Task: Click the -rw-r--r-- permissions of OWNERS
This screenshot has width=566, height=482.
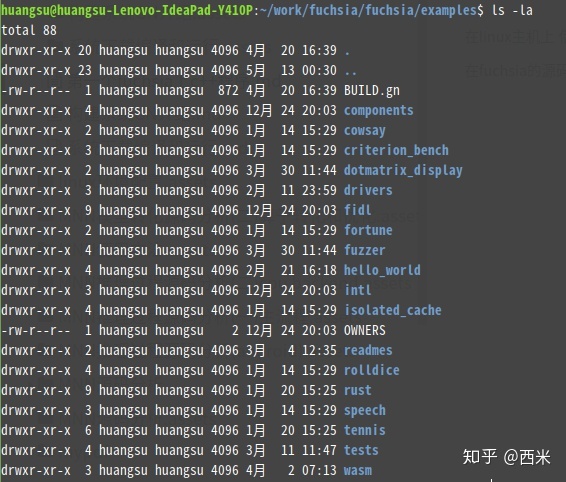Action: [36, 330]
